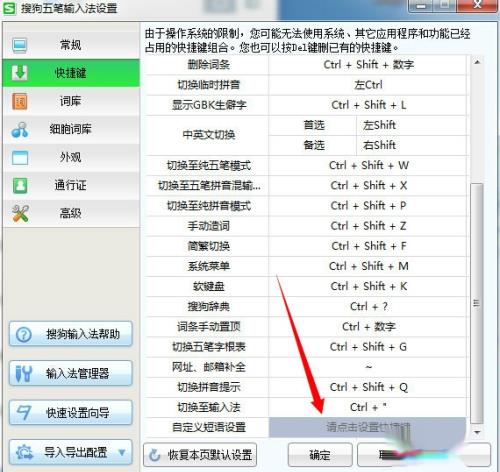Click the 快速设置向导 wizard icon
Viewport: 500px width, 472px height.
point(24,413)
